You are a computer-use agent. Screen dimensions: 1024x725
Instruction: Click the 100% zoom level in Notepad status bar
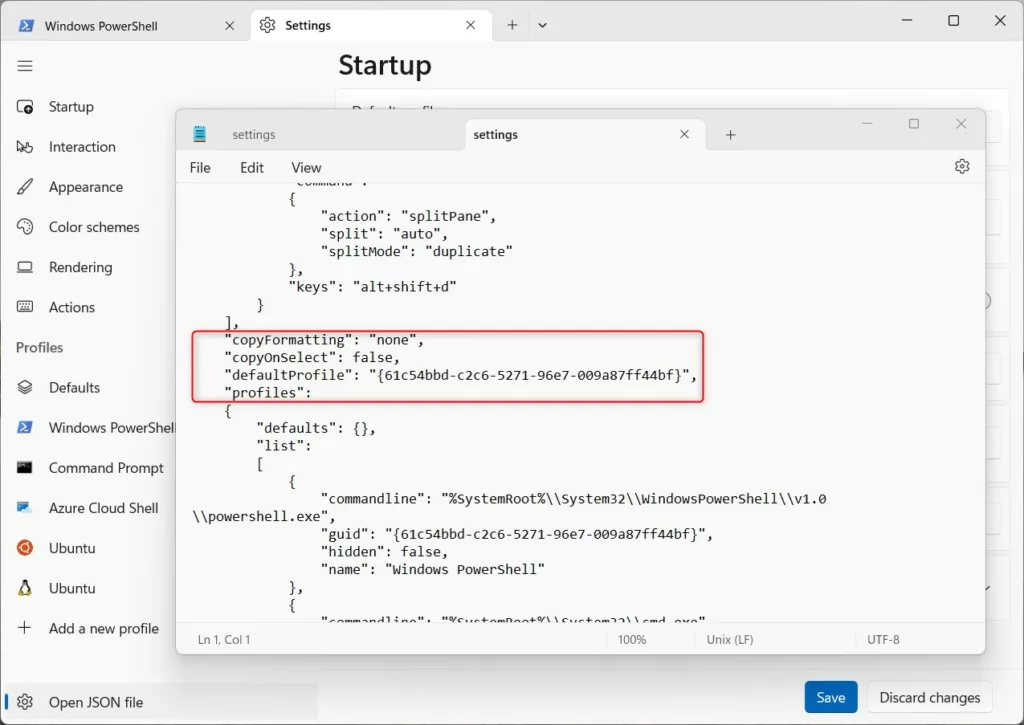coord(632,639)
